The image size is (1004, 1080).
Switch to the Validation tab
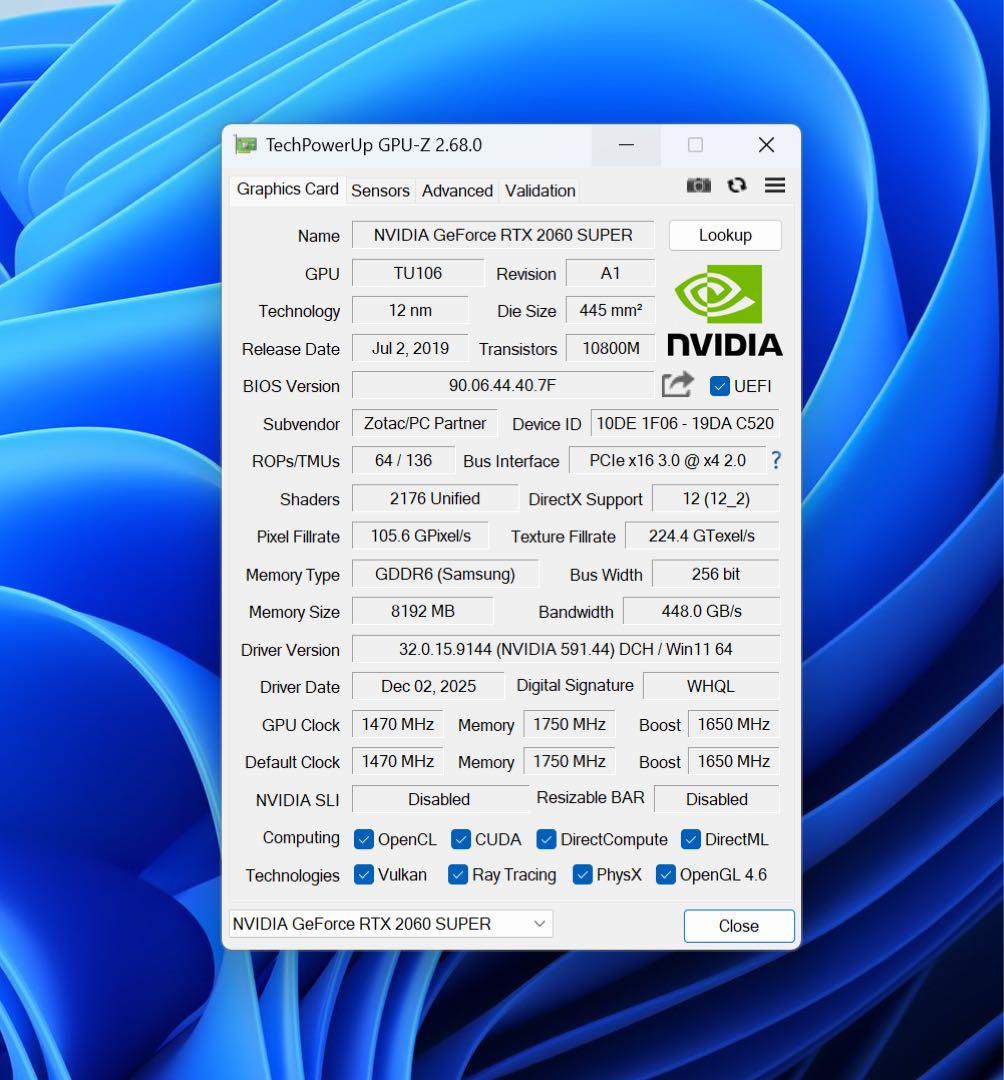[x=539, y=190]
